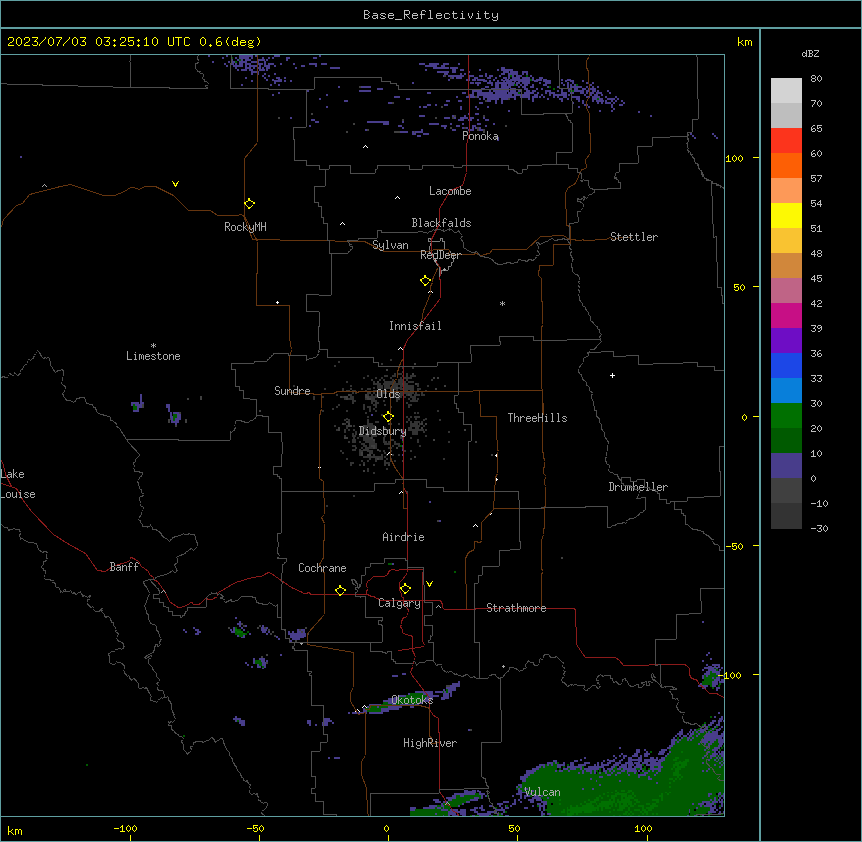Click the white asterisk marker above Limestone
862x842 pixels.
coord(153,346)
